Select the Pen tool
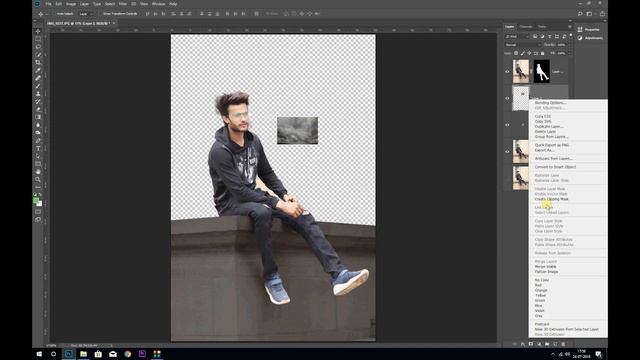The width and height of the screenshot is (640, 360). click(x=38, y=141)
